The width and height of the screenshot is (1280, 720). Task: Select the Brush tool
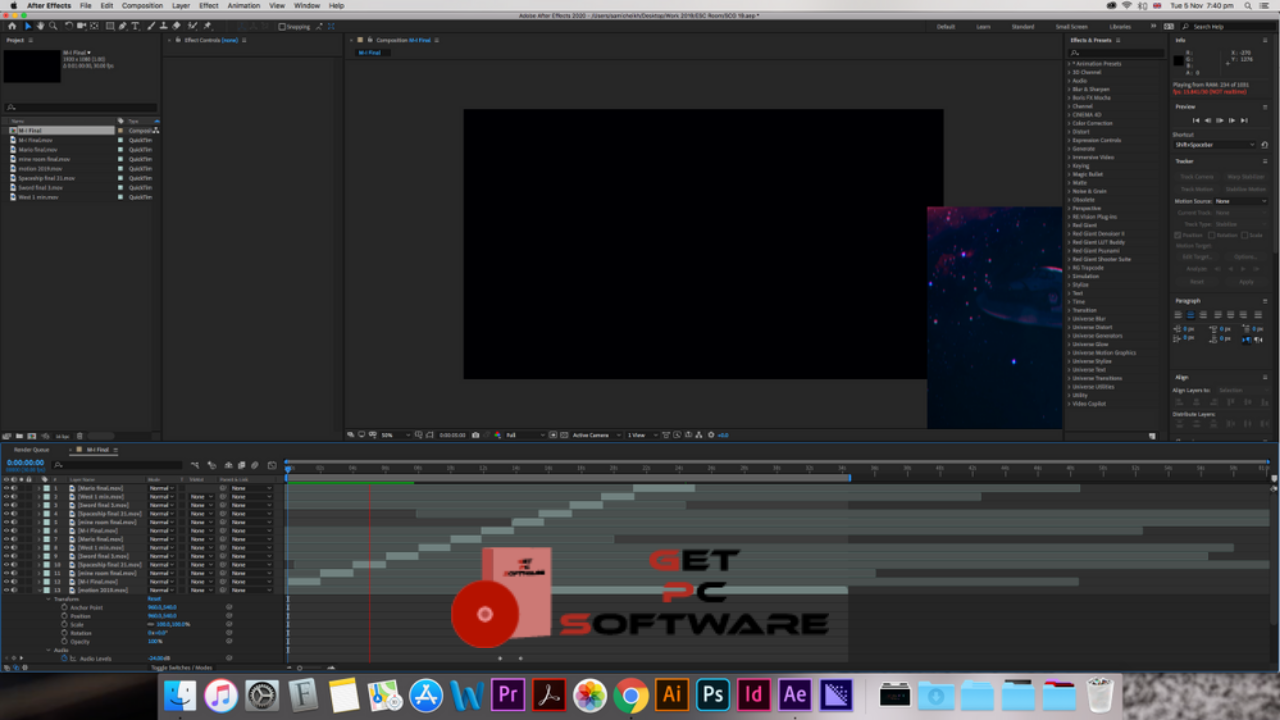[151, 26]
